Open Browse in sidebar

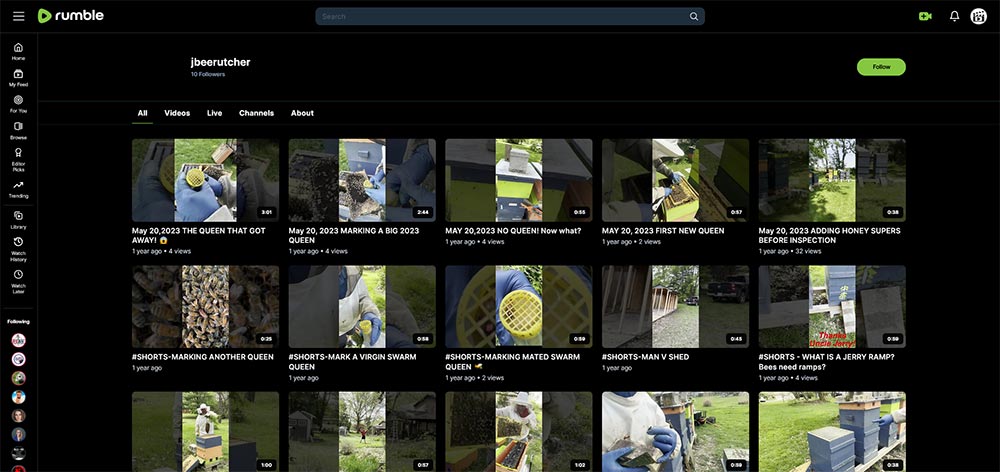(18, 131)
